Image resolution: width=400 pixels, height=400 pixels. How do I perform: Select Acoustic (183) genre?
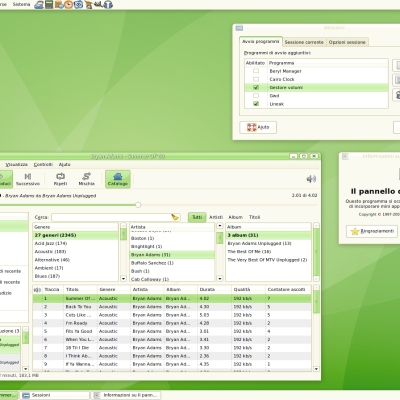click(76, 252)
